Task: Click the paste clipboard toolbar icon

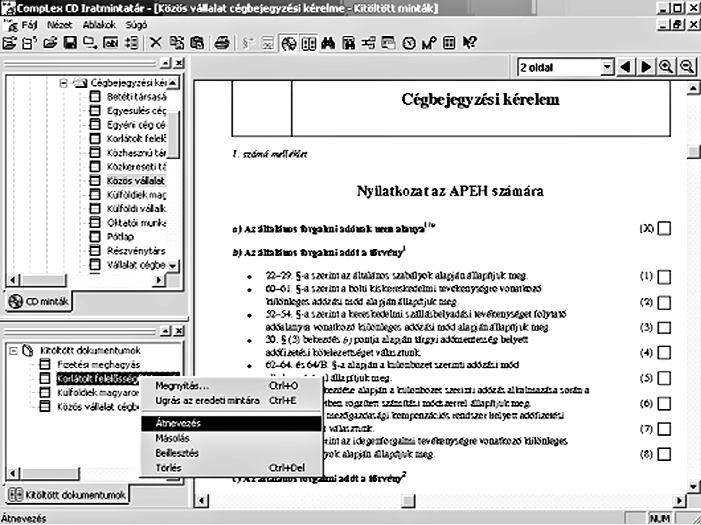Action: (x=197, y=43)
